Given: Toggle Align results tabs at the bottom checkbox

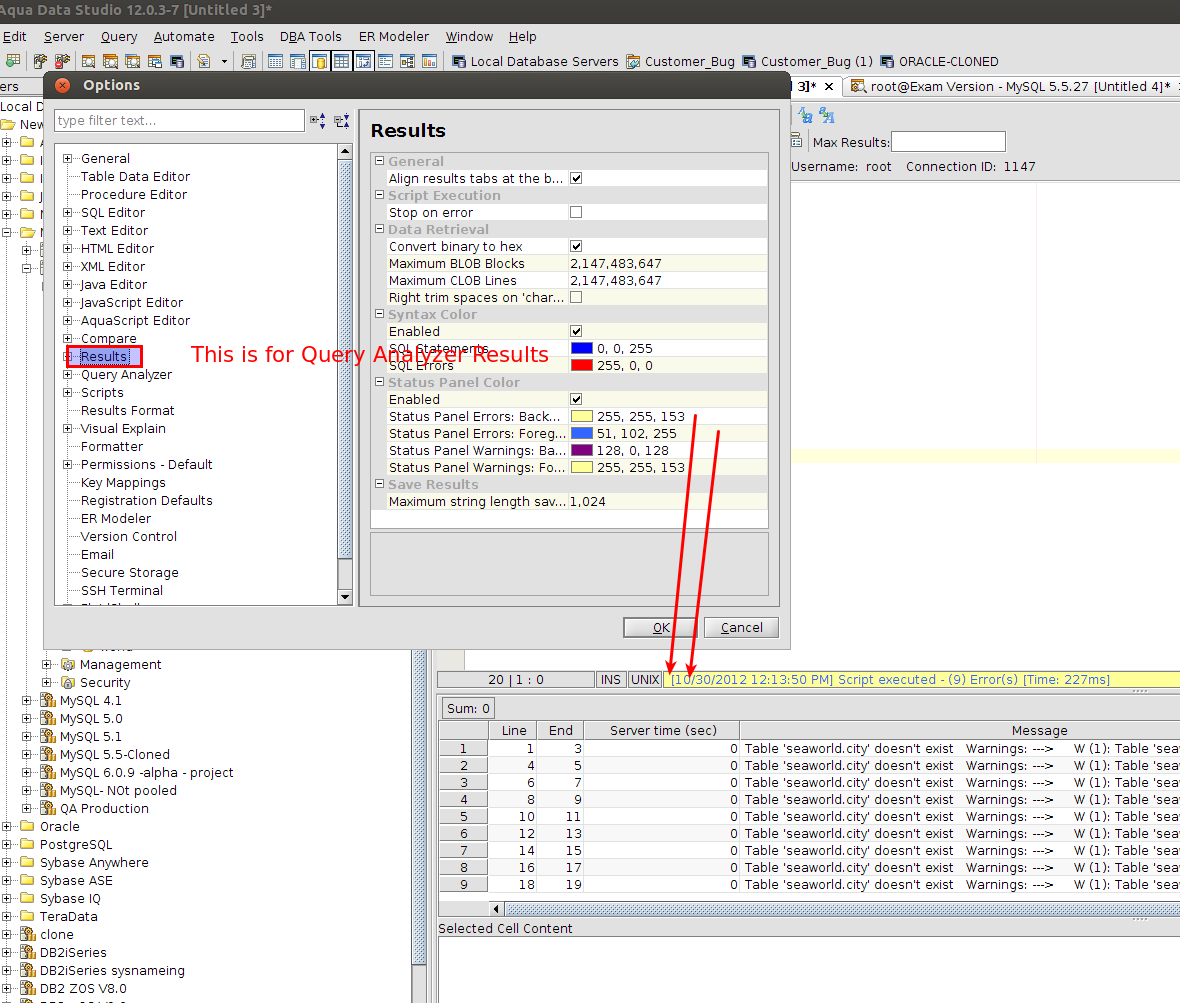Looking at the screenshot, I should pyautogui.click(x=576, y=178).
